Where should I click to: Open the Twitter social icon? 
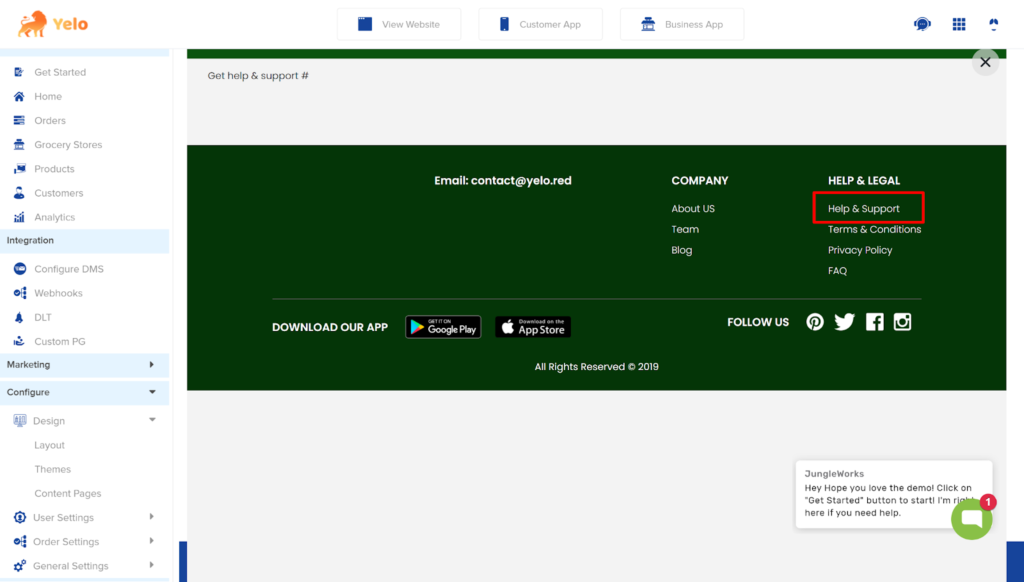pyautogui.click(x=845, y=322)
